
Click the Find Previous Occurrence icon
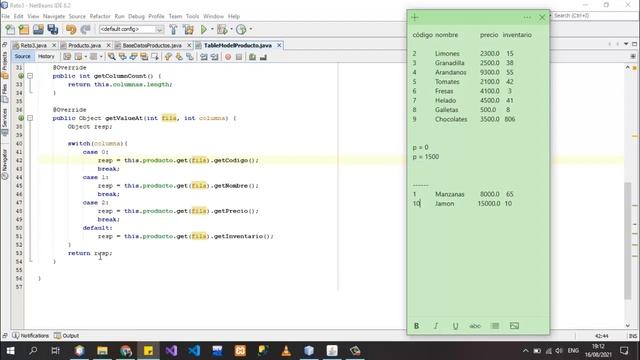[122, 57]
